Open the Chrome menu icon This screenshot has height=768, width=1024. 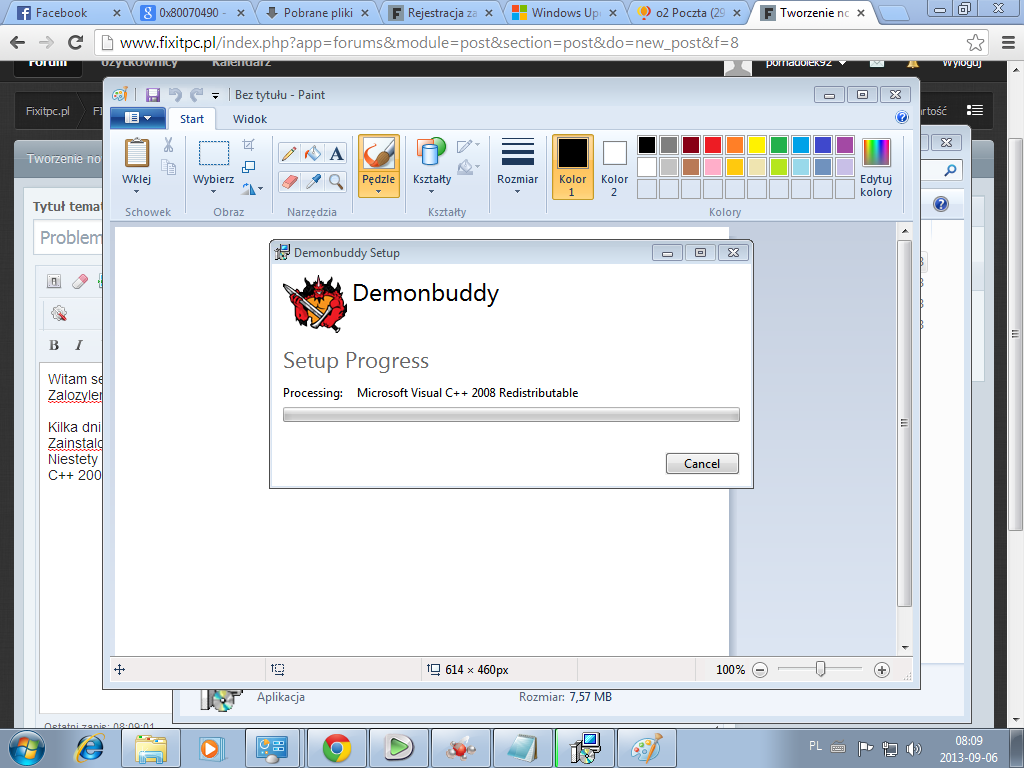pos(1008,43)
